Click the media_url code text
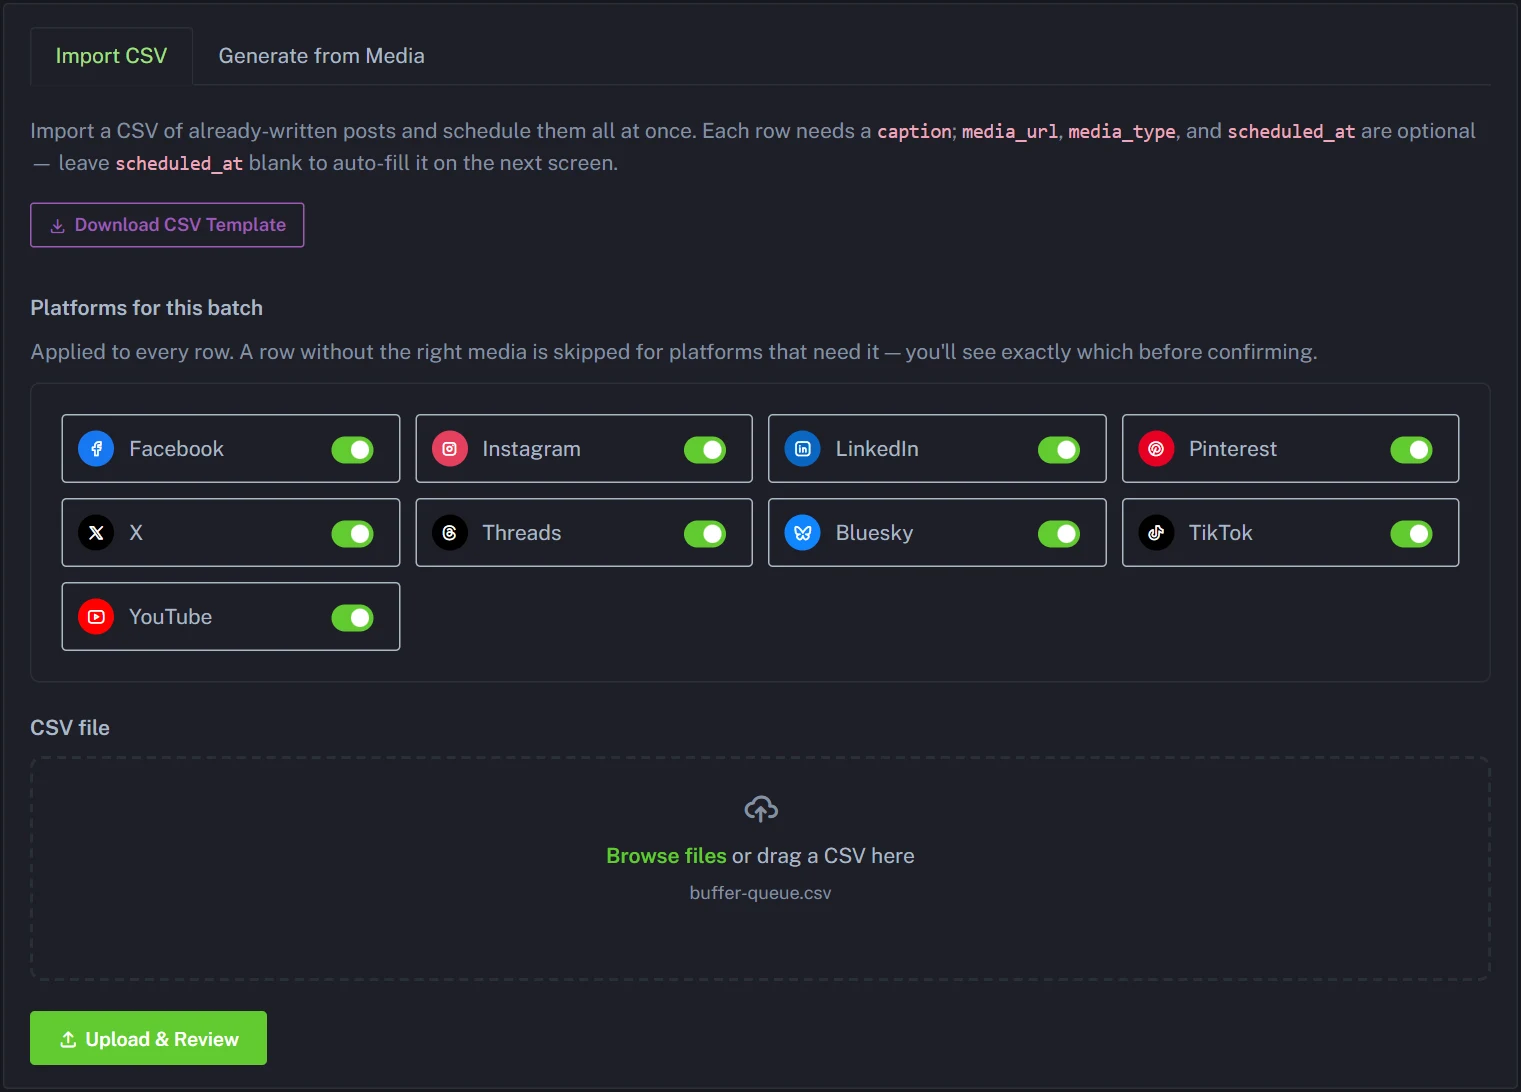Image resolution: width=1521 pixels, height=1092 pixels. (1010, 132)
